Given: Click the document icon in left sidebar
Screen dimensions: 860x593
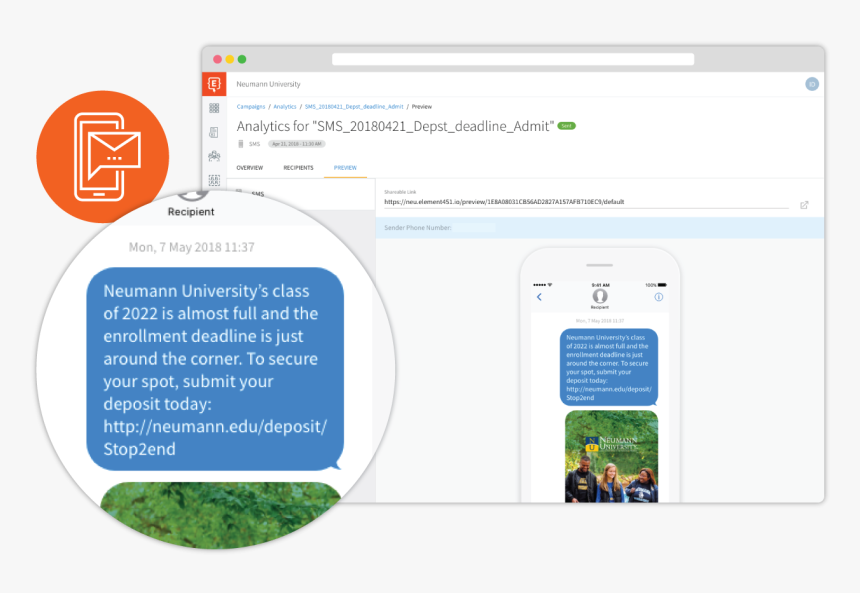Looking at the screenshot, I should tap(214, 132).
